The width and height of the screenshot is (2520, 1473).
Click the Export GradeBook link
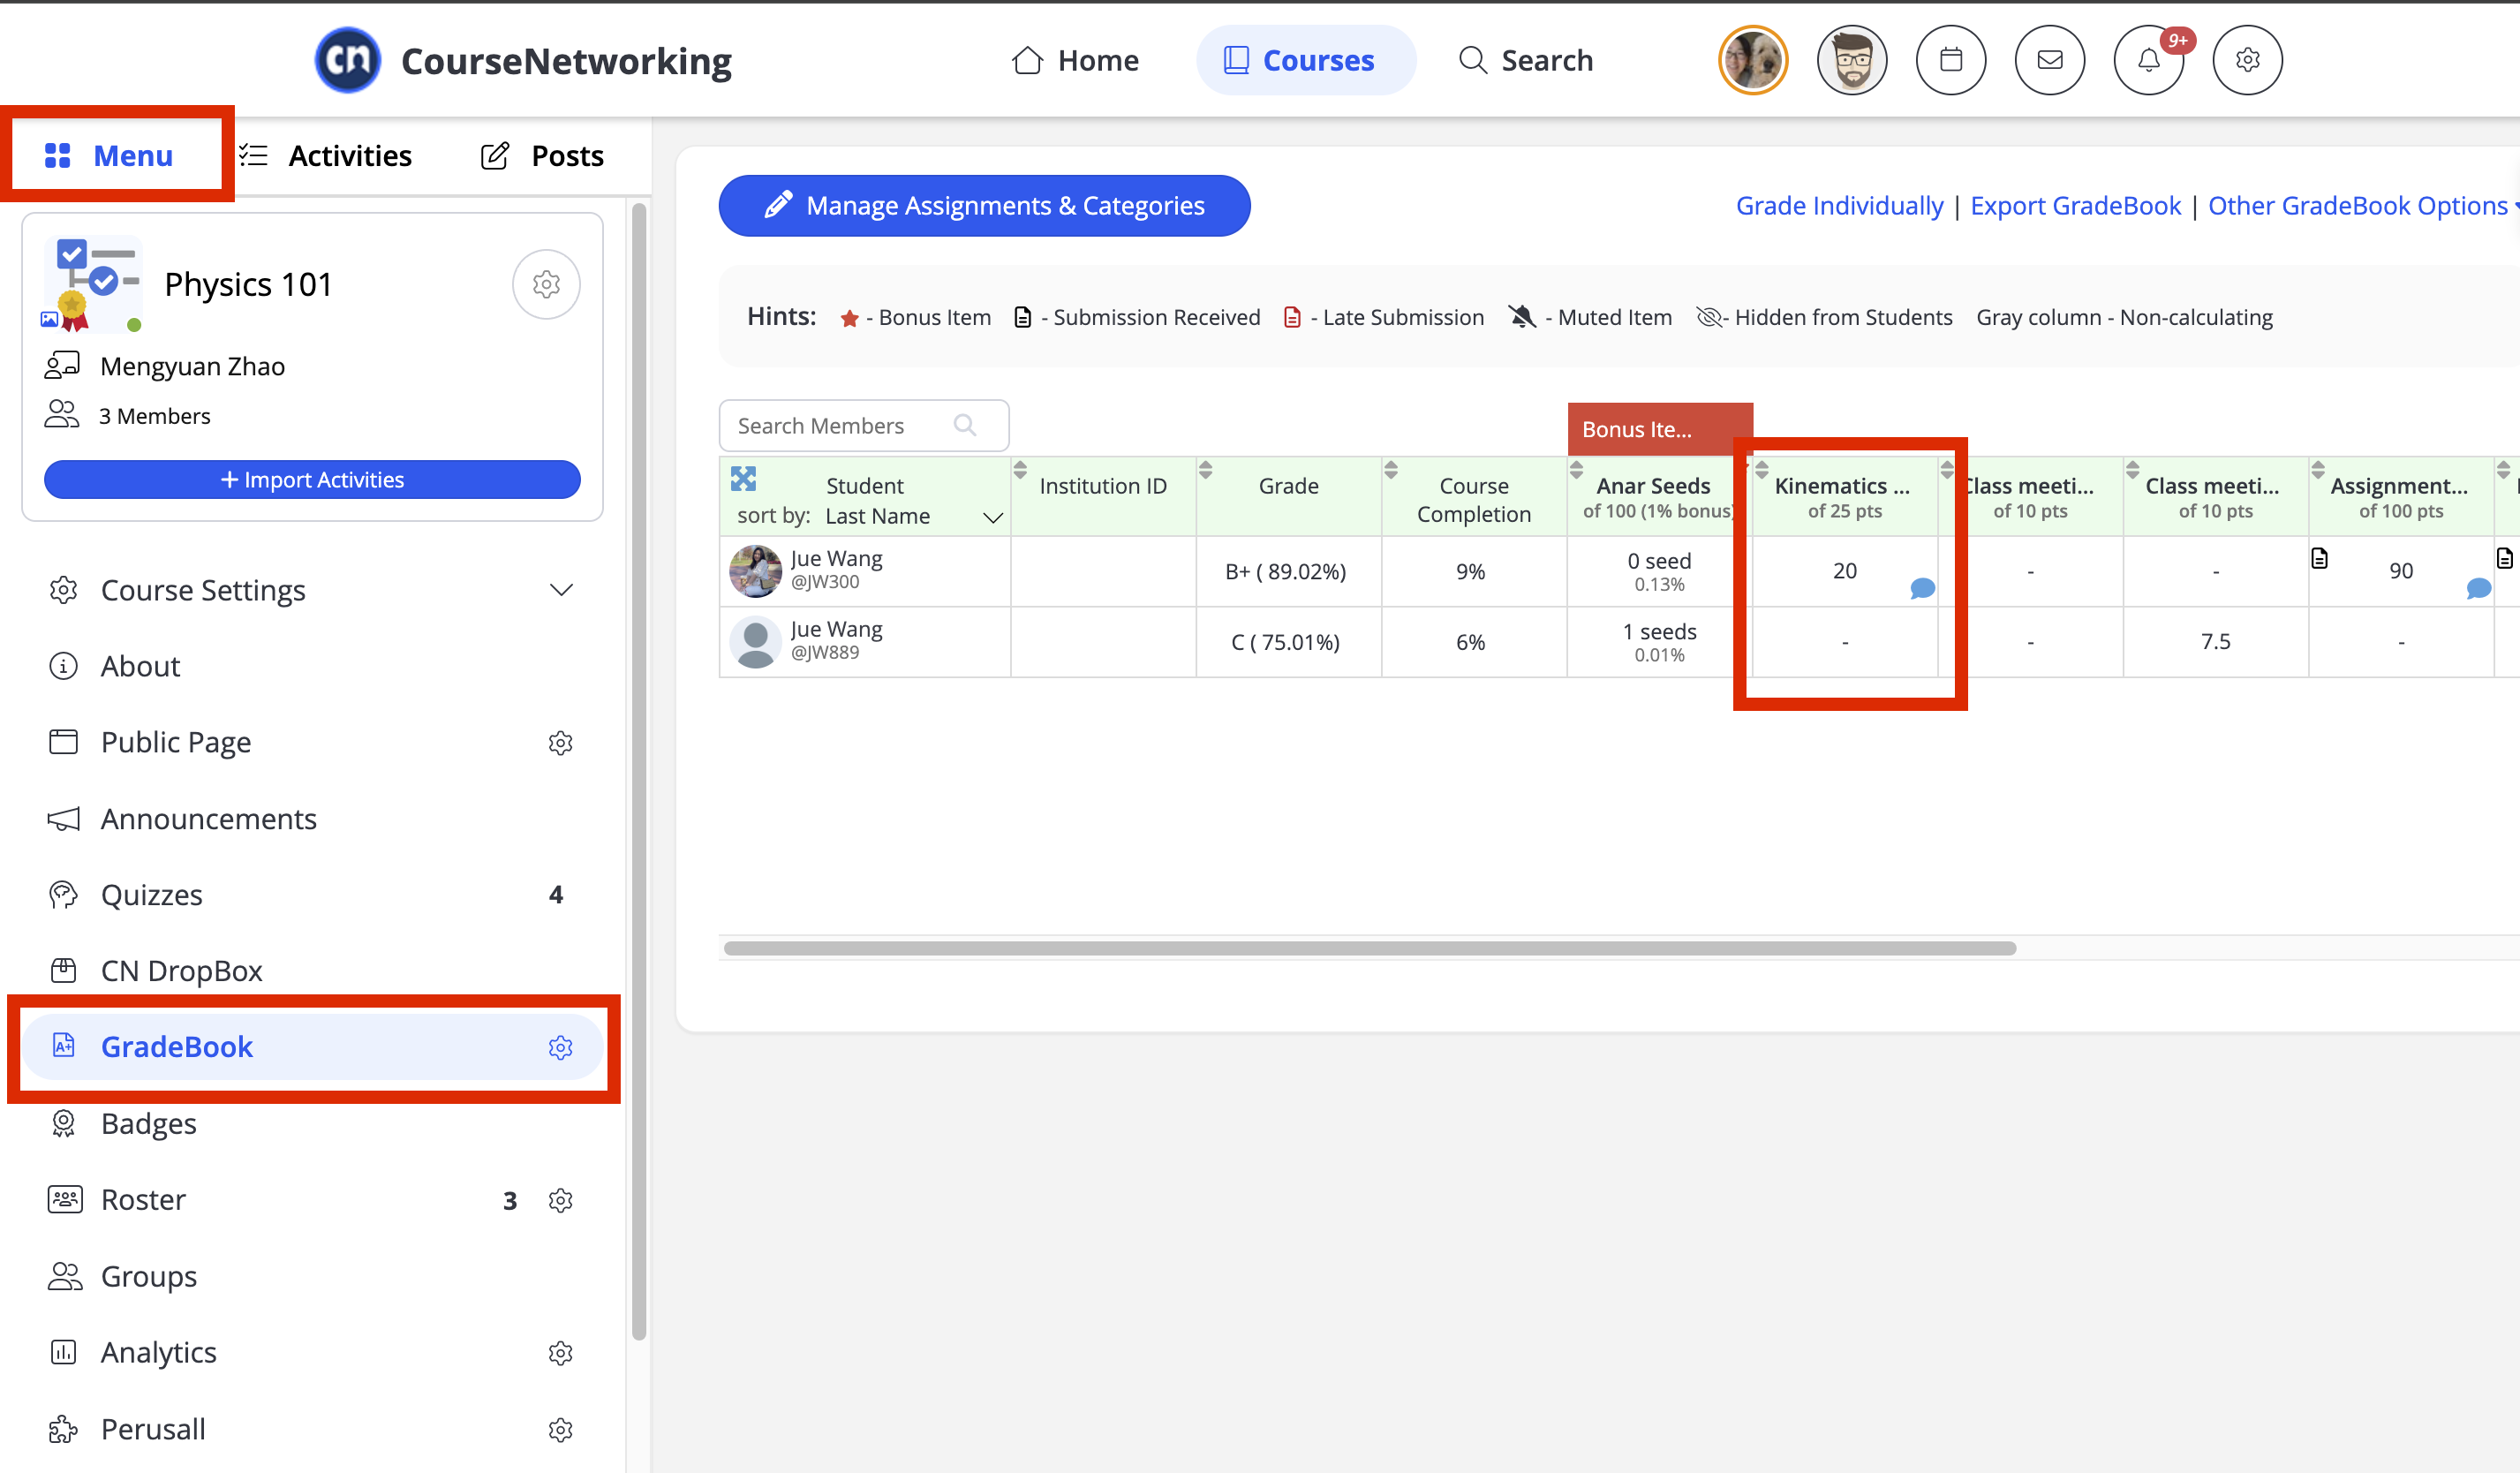point(2075,206)
